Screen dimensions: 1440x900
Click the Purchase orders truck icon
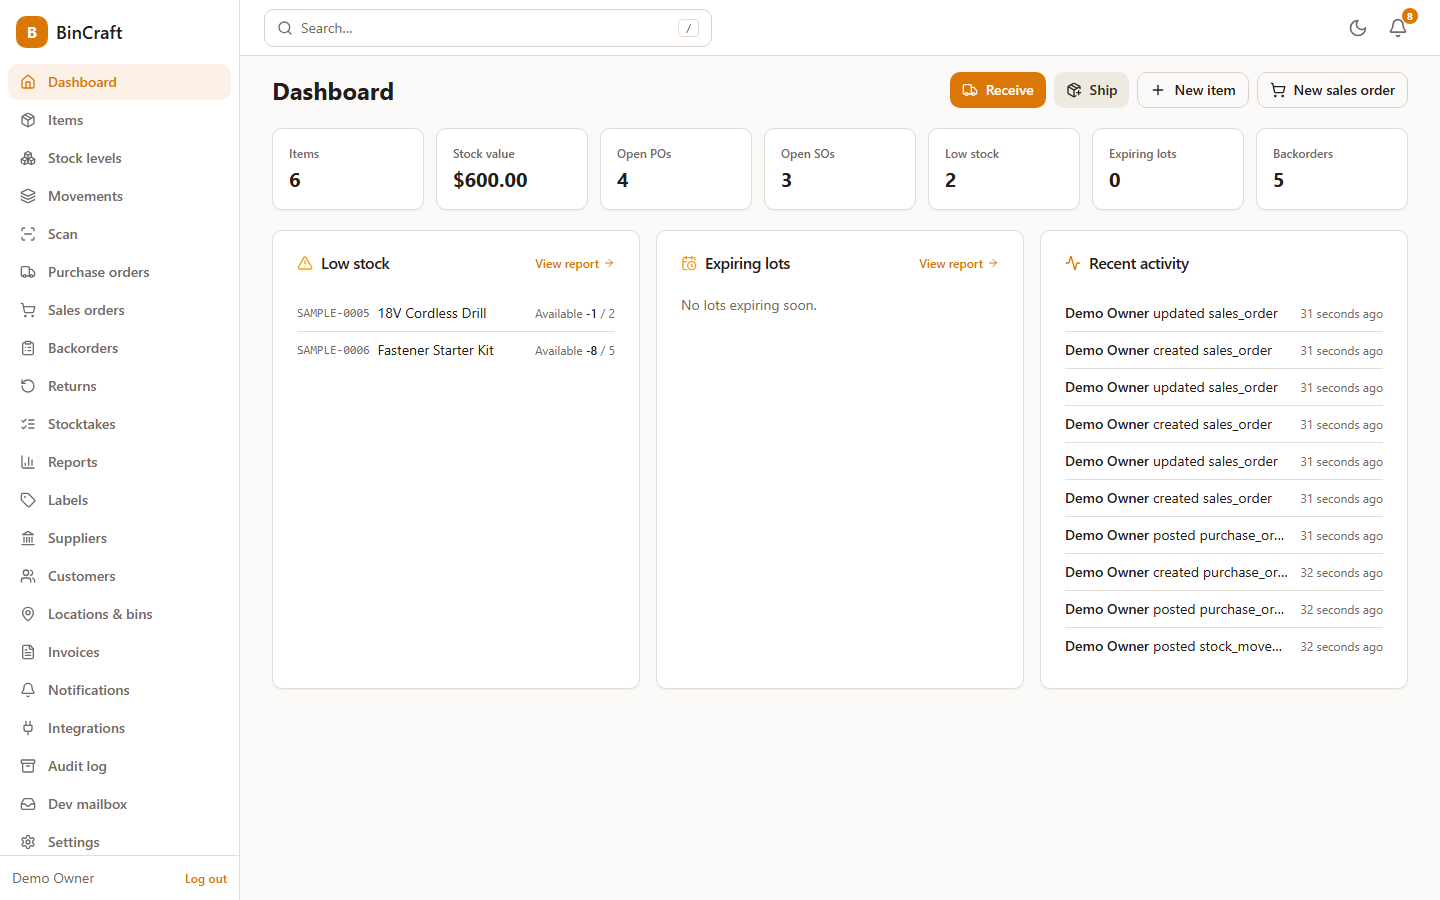click(28, 272)
